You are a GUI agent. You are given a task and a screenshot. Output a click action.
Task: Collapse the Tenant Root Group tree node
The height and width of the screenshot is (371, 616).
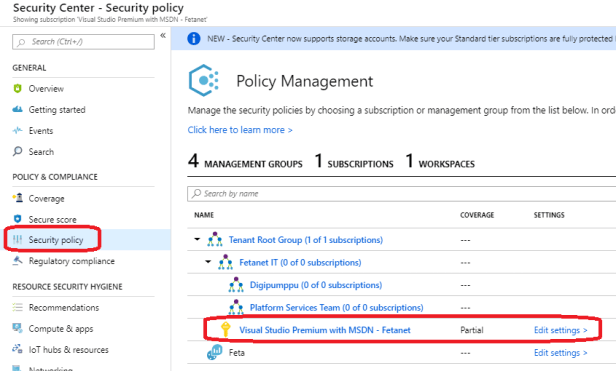[197, 239]
